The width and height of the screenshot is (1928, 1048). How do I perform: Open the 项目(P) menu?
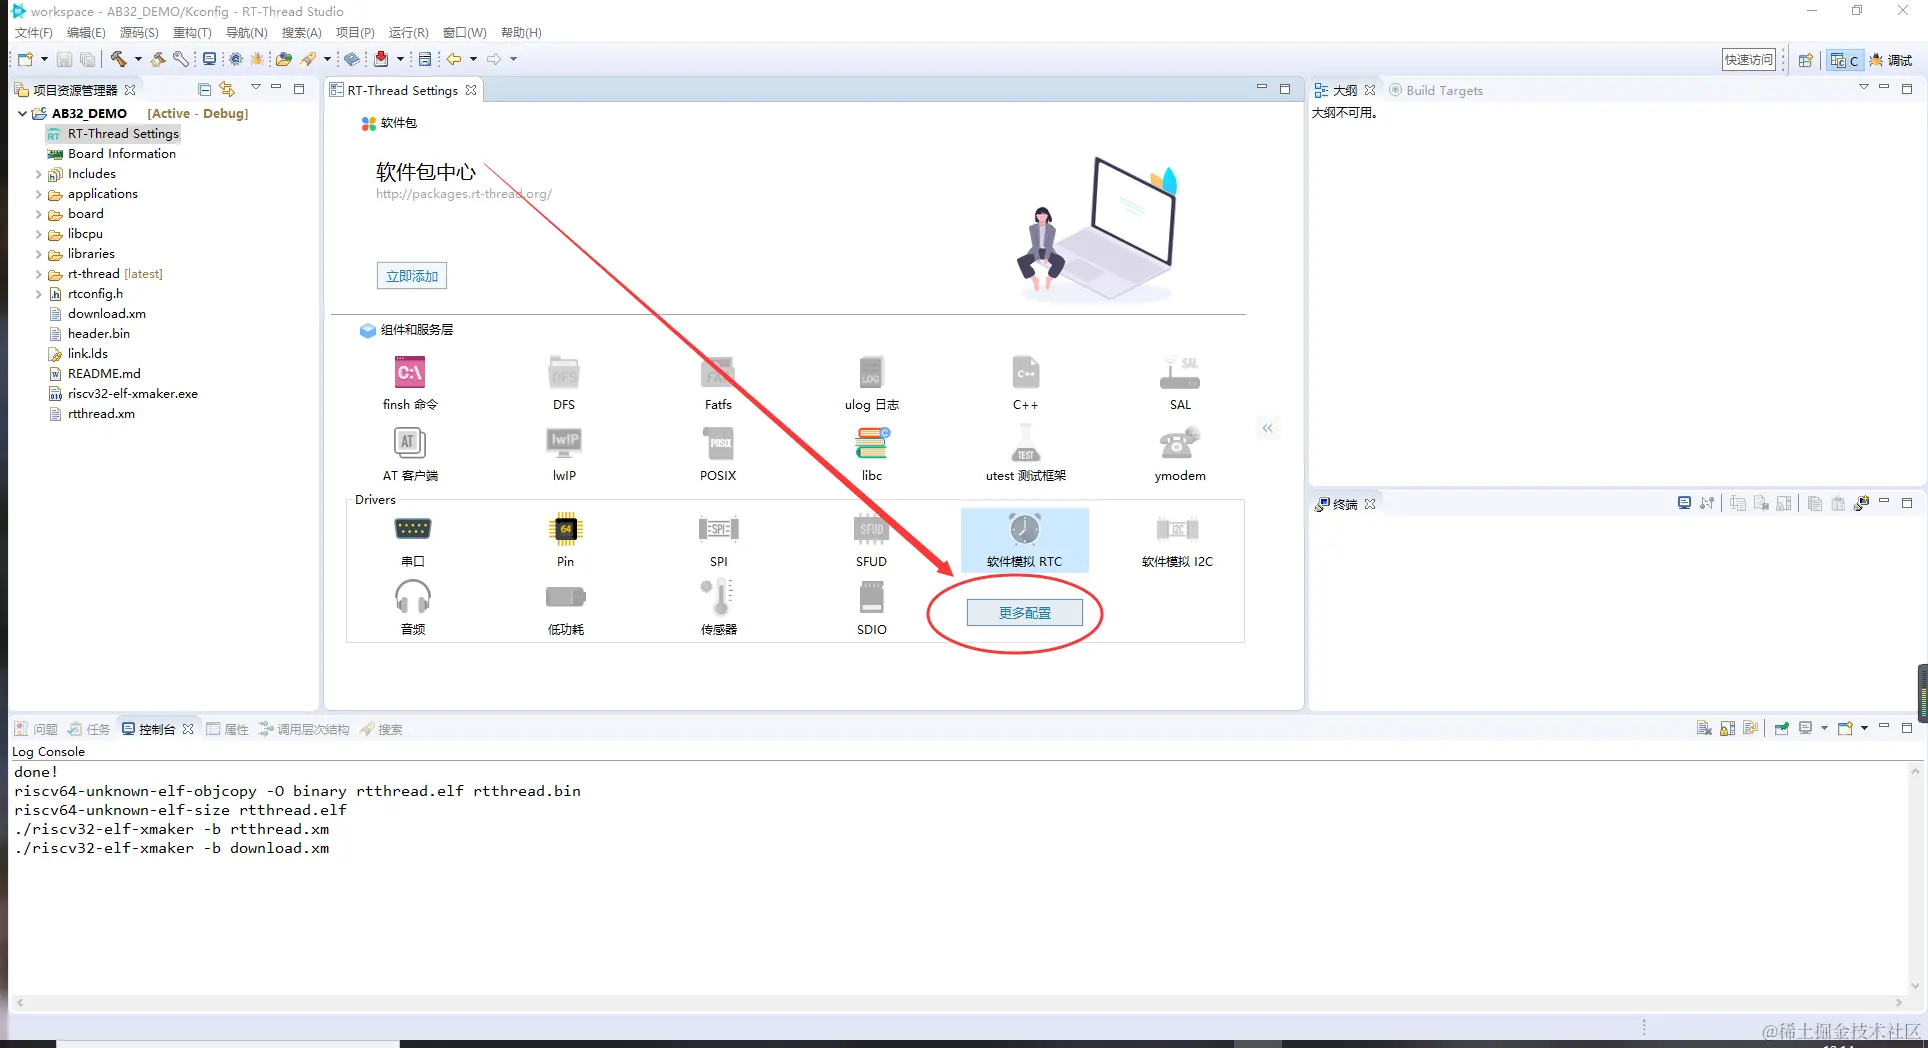355,33
